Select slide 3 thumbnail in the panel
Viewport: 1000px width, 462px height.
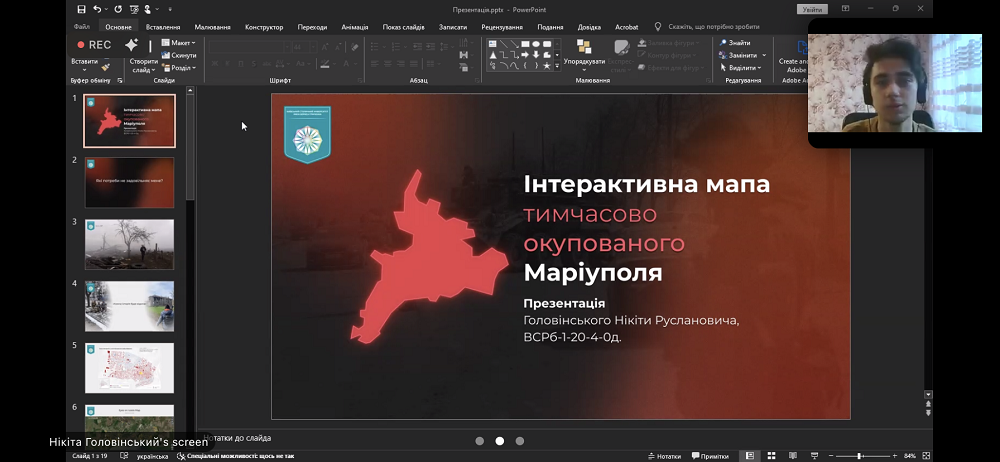point(129,244)
